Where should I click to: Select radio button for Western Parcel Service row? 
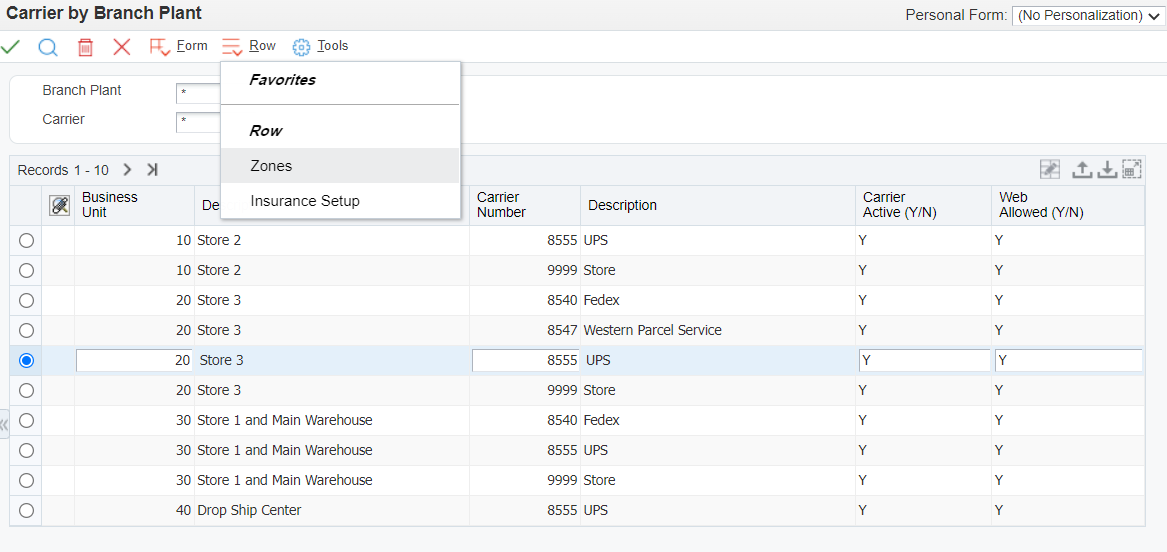coord(26,331)
